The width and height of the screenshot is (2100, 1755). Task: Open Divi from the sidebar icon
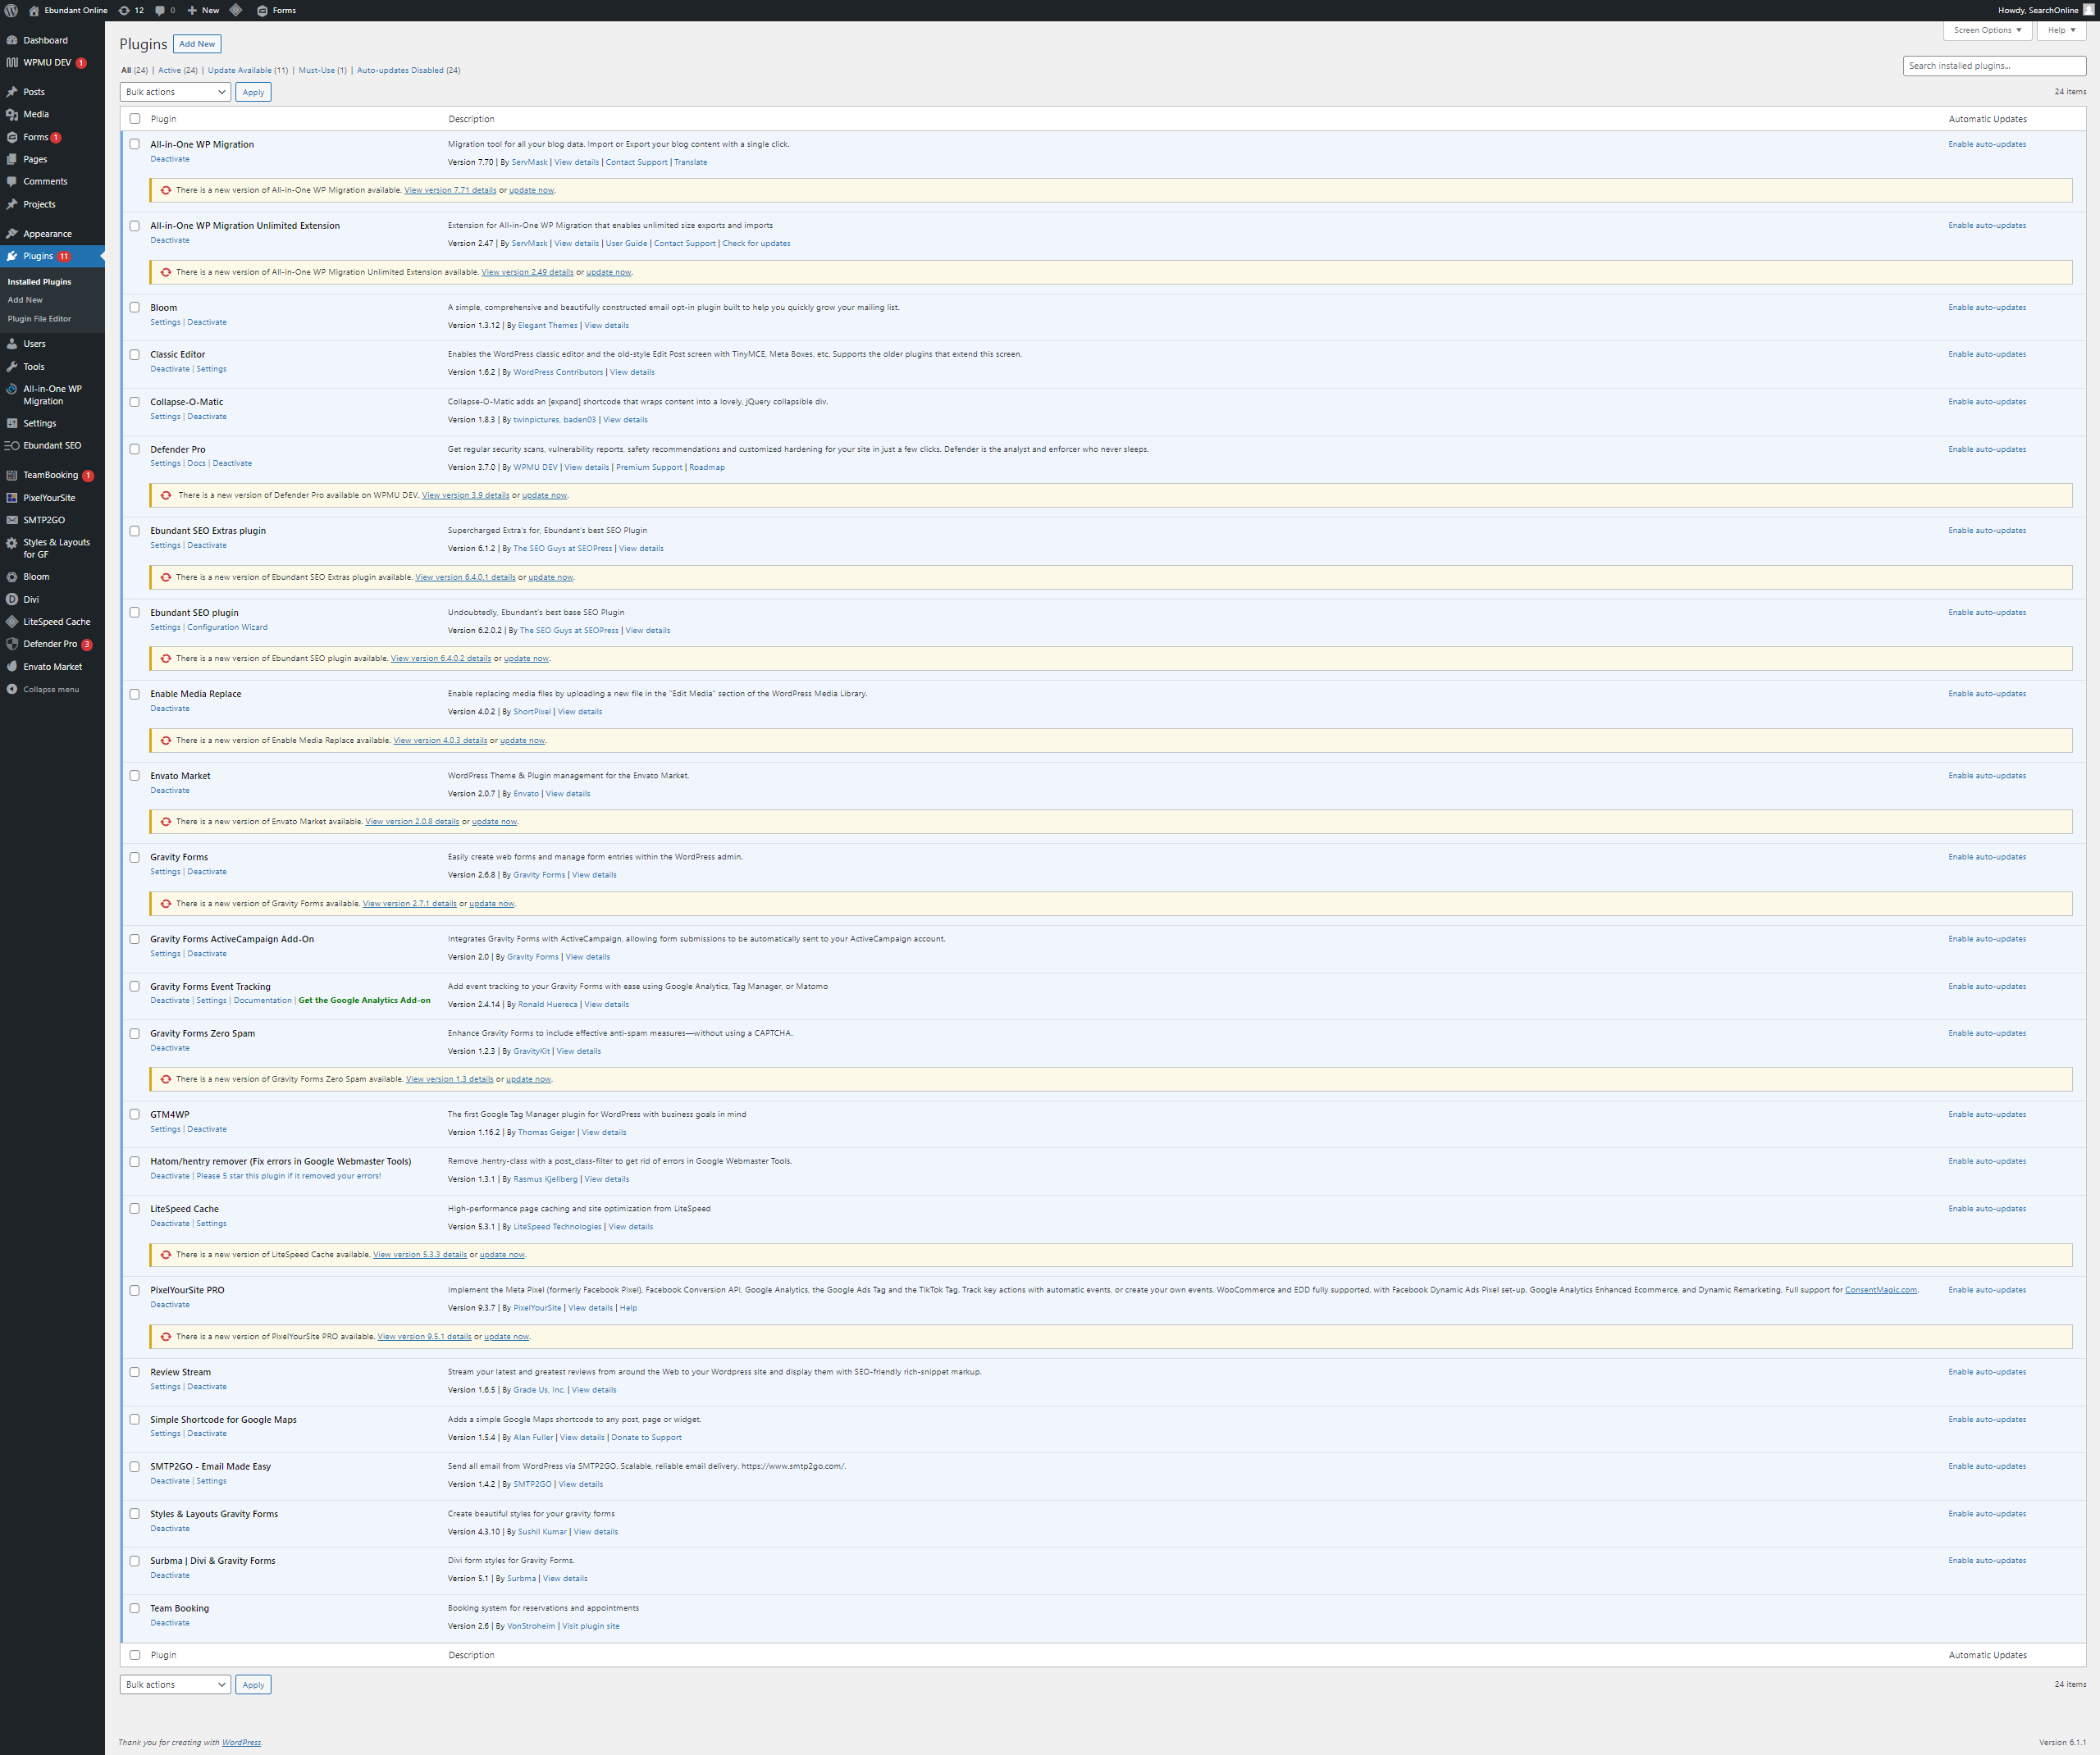coord(12,599)
